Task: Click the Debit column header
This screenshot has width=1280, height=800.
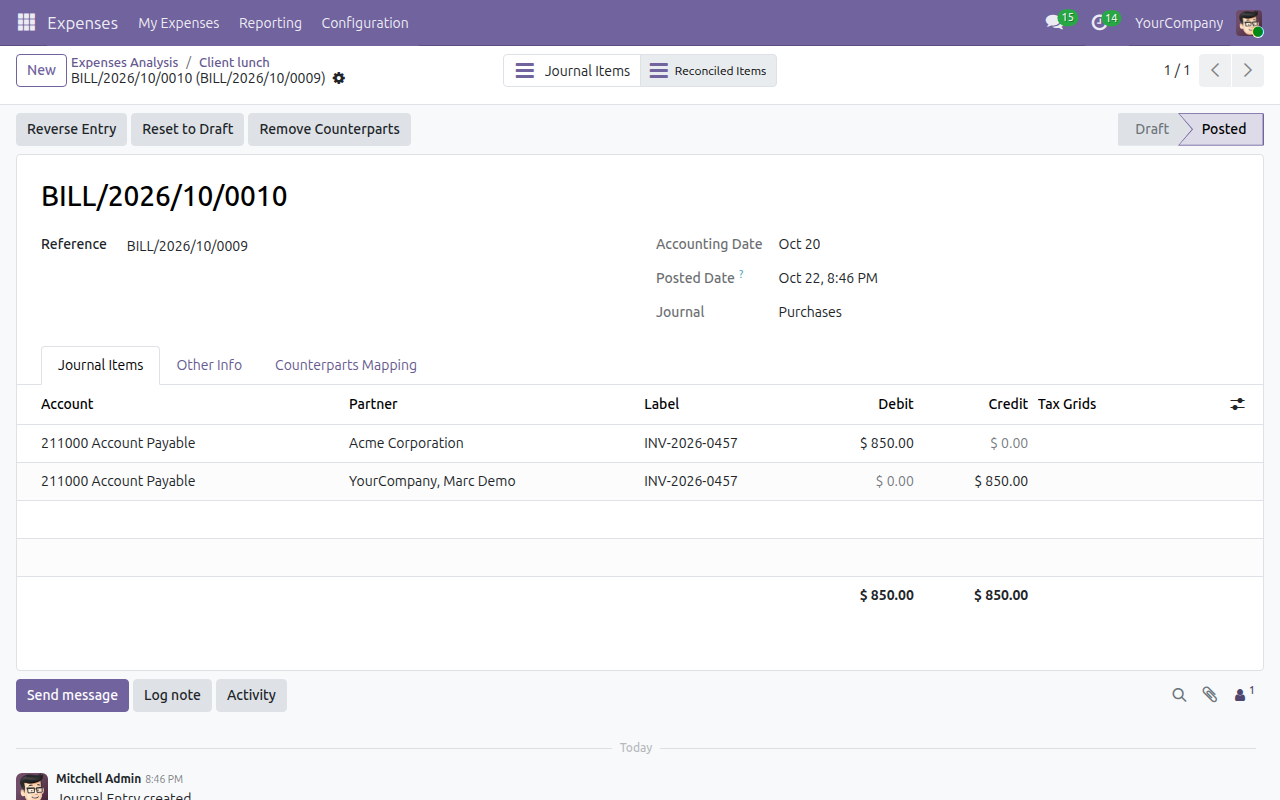Action: tap(896, 404)
